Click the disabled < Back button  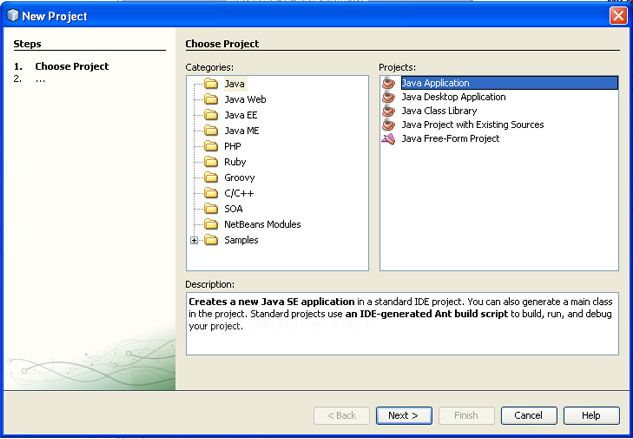342,416
